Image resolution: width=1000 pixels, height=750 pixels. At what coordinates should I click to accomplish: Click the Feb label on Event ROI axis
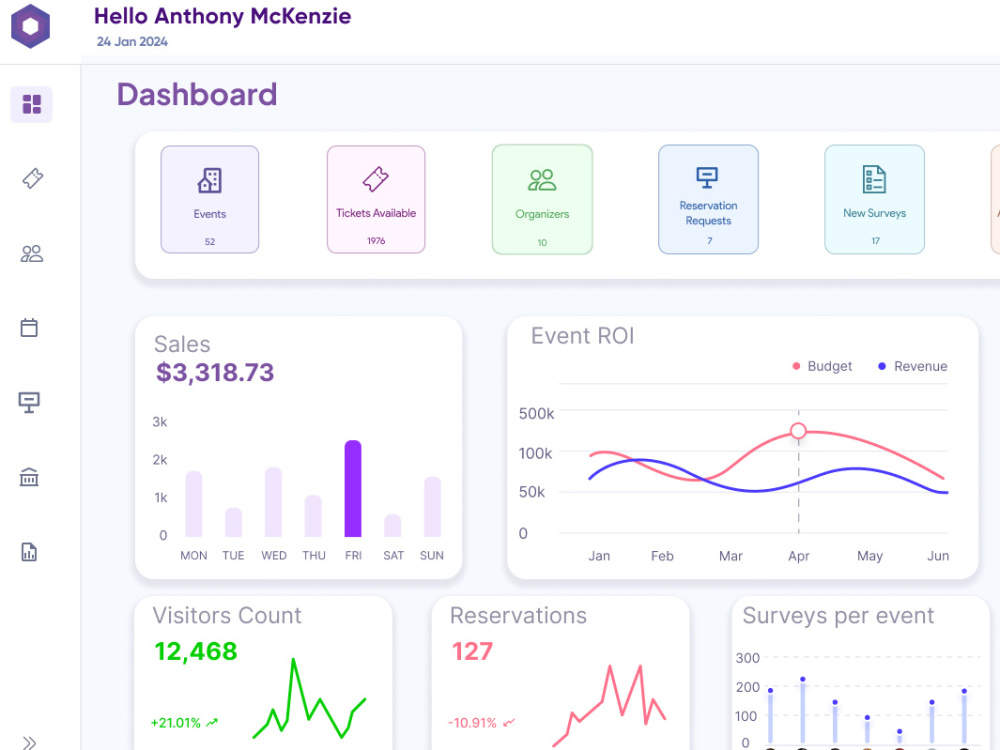(662, 556)
